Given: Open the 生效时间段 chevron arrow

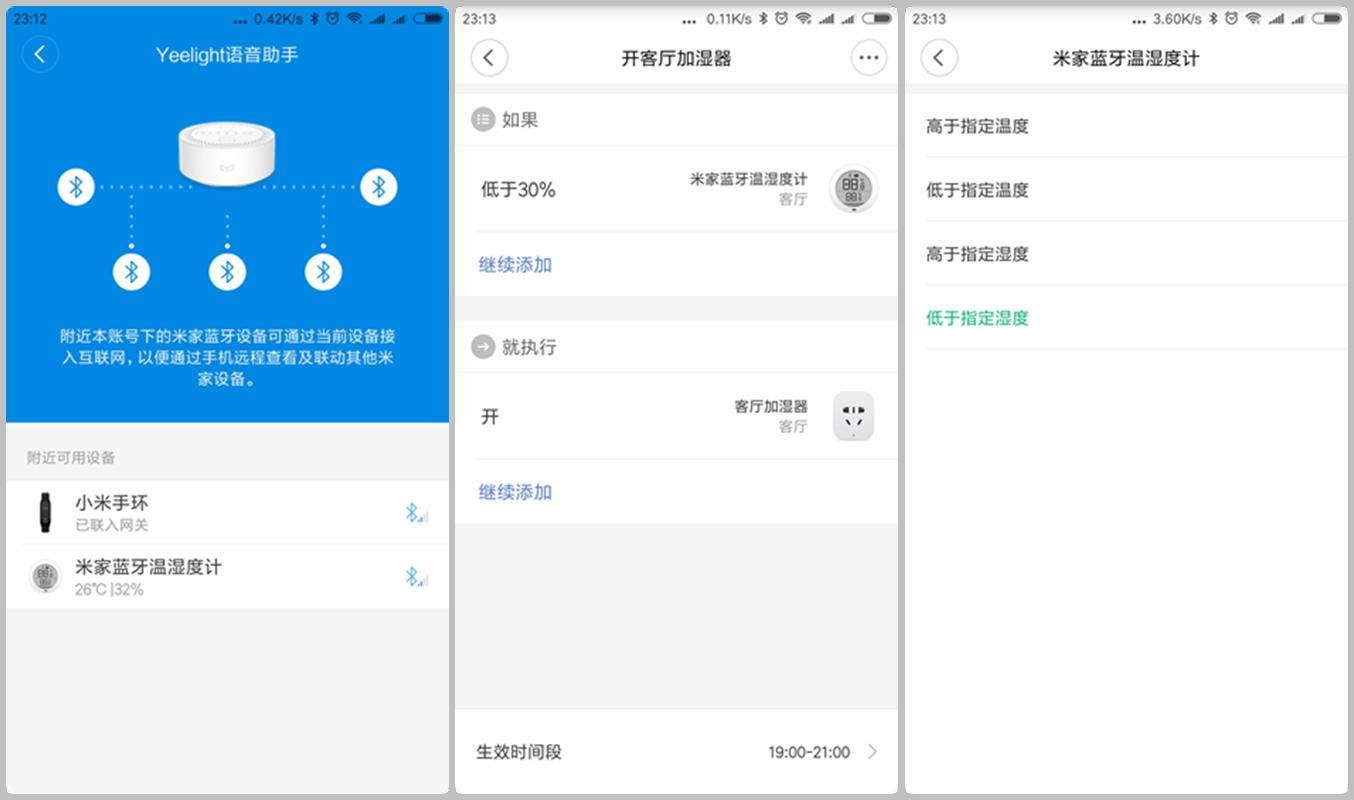Looking at the screenshot, I should pos(872,752).
